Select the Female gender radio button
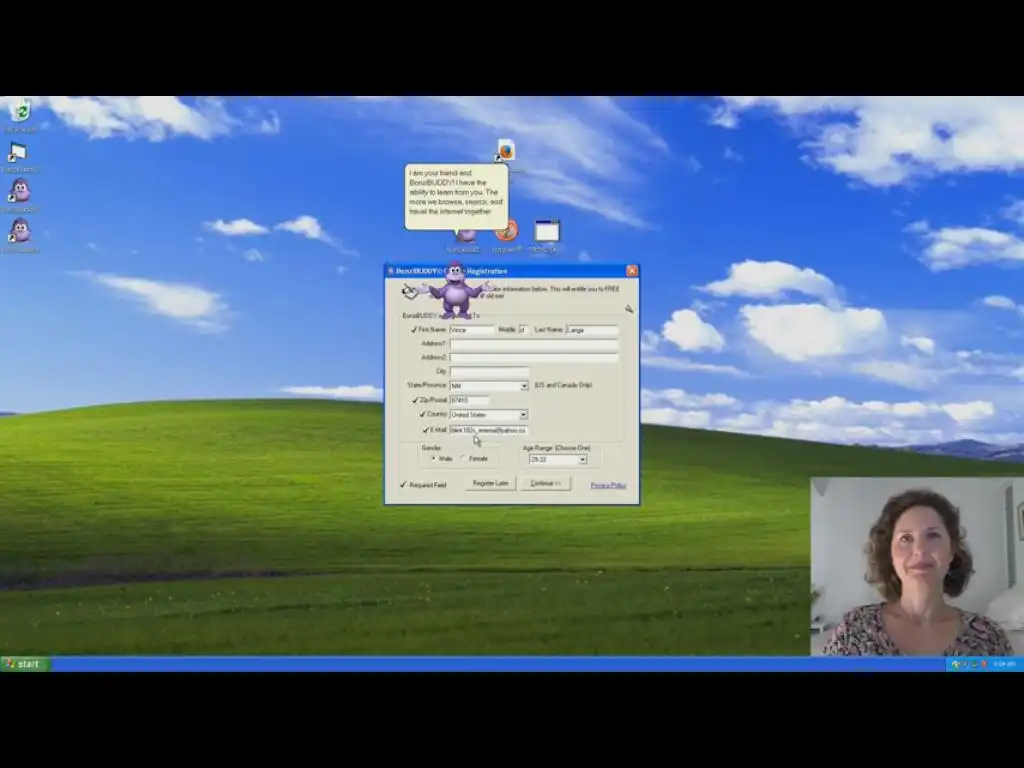The image size is (1024, 768). click(x=463, y=459)
